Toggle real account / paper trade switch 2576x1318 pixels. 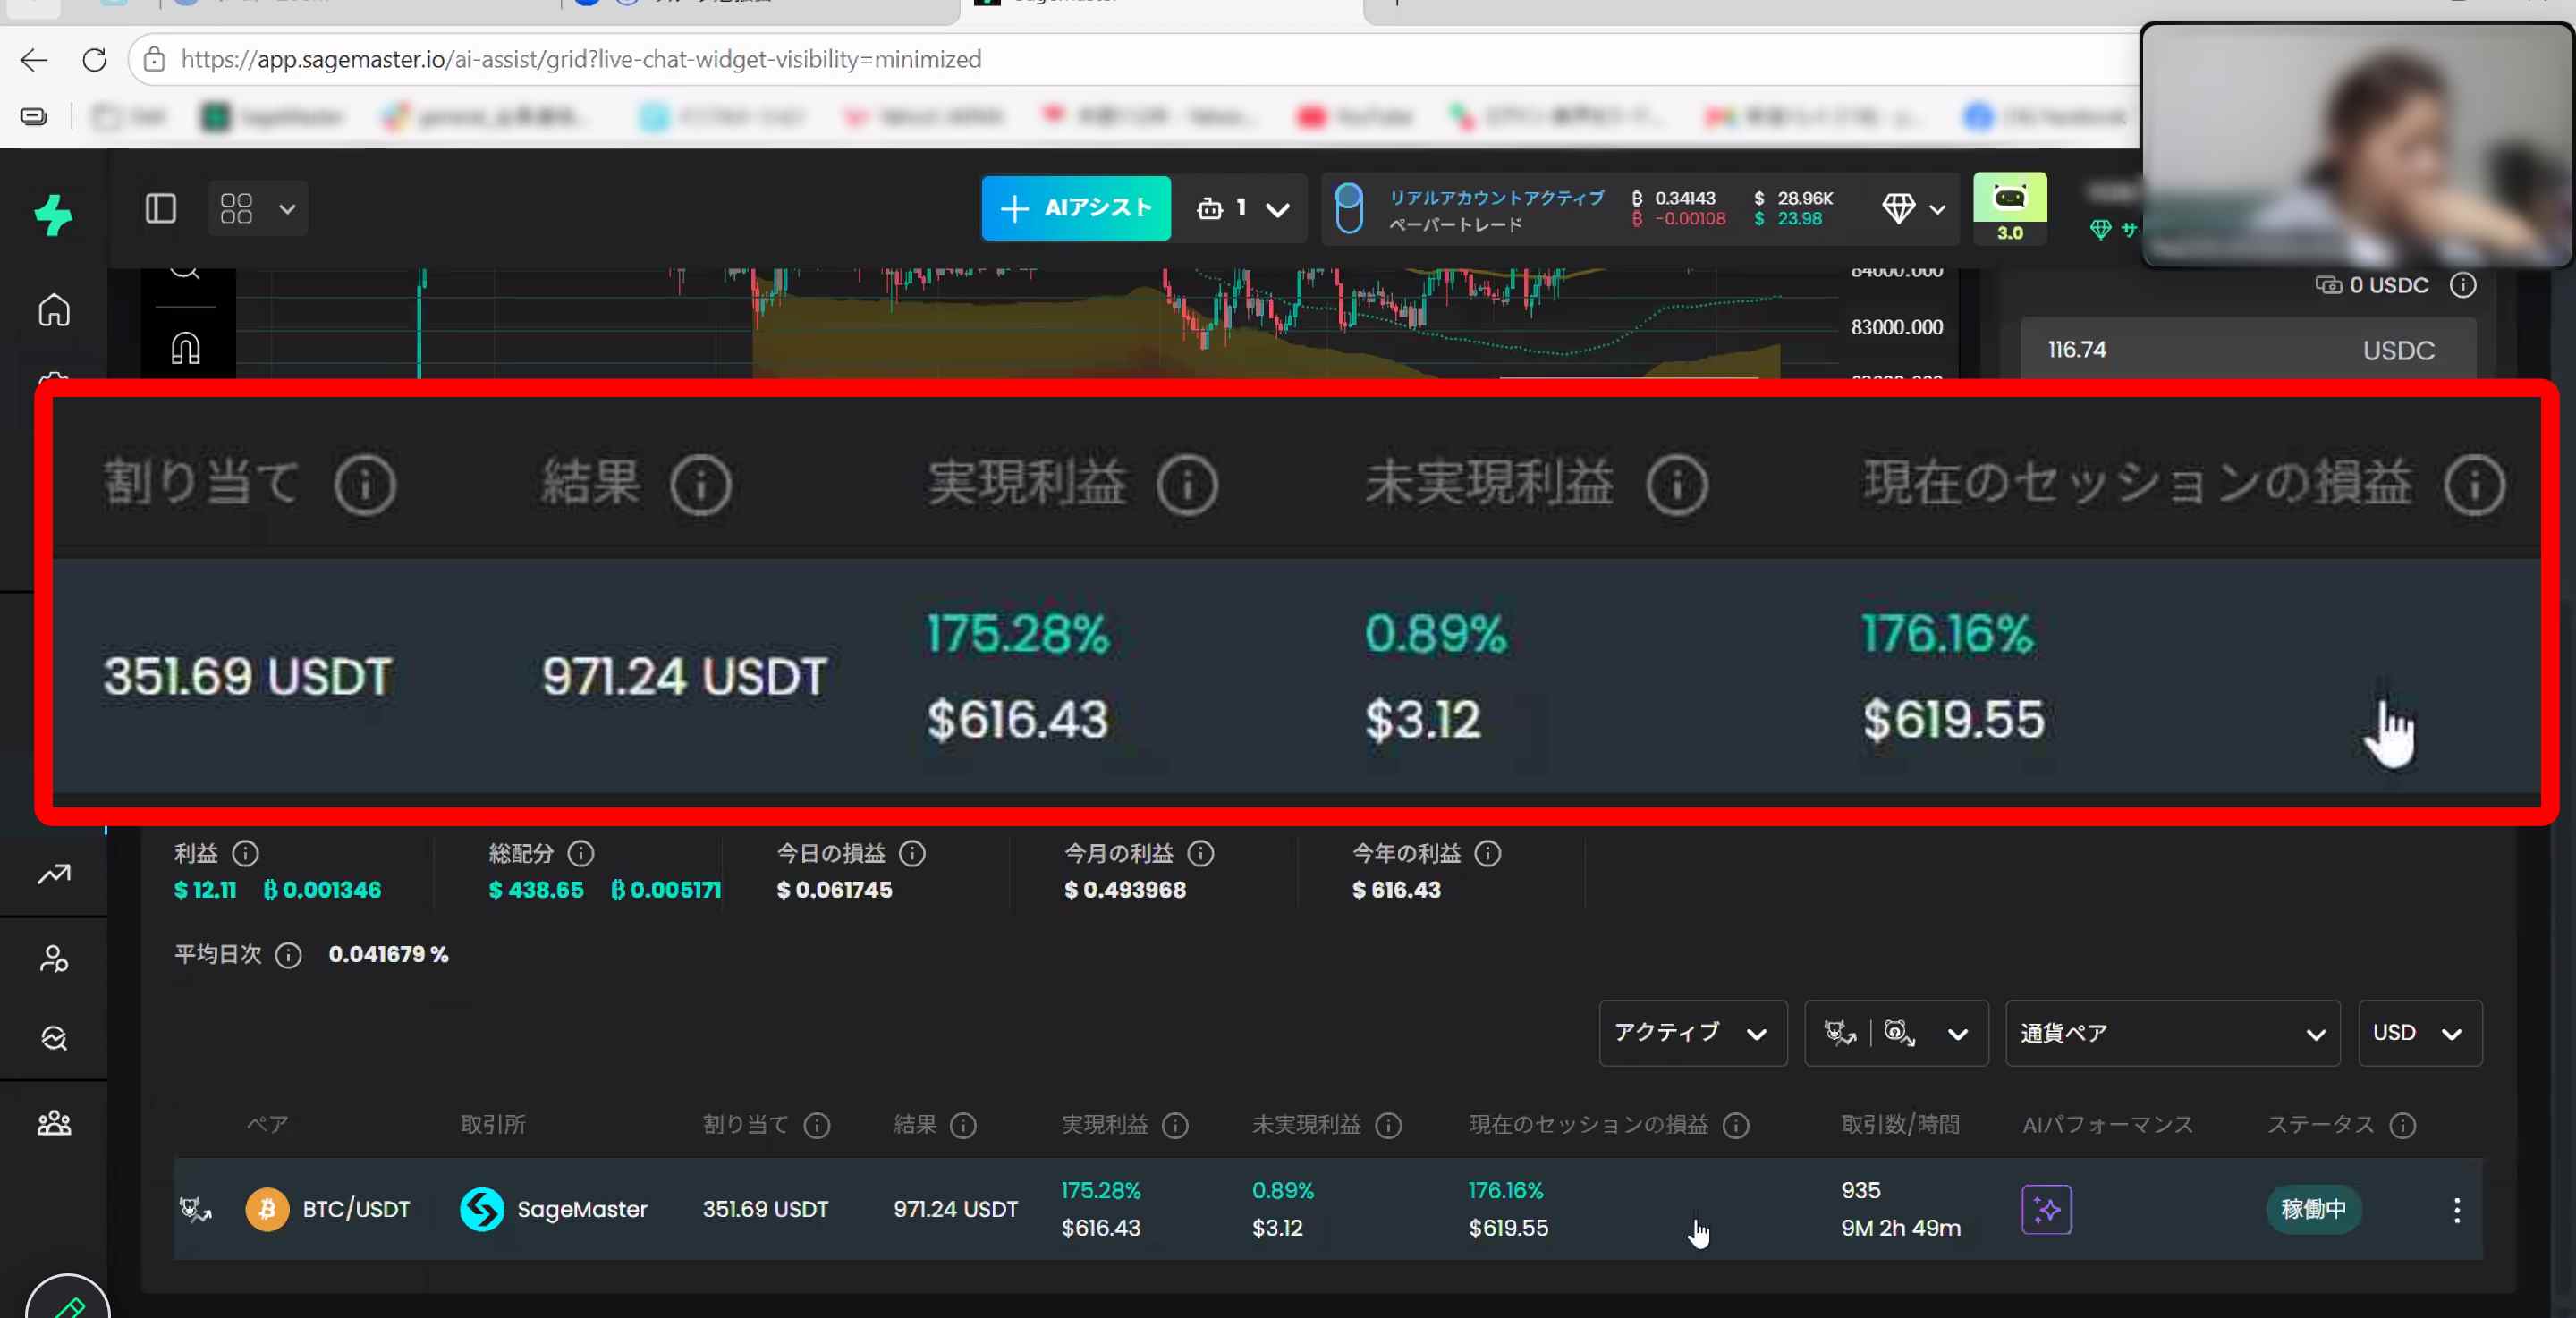tap(1349, 208)
